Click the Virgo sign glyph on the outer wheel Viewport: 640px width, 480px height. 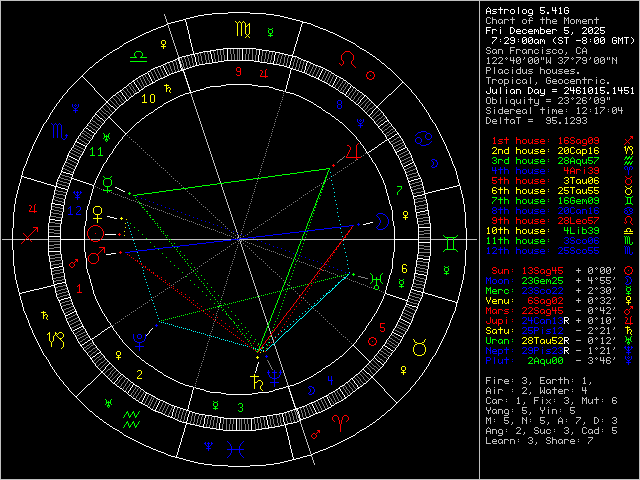point(243,30)
